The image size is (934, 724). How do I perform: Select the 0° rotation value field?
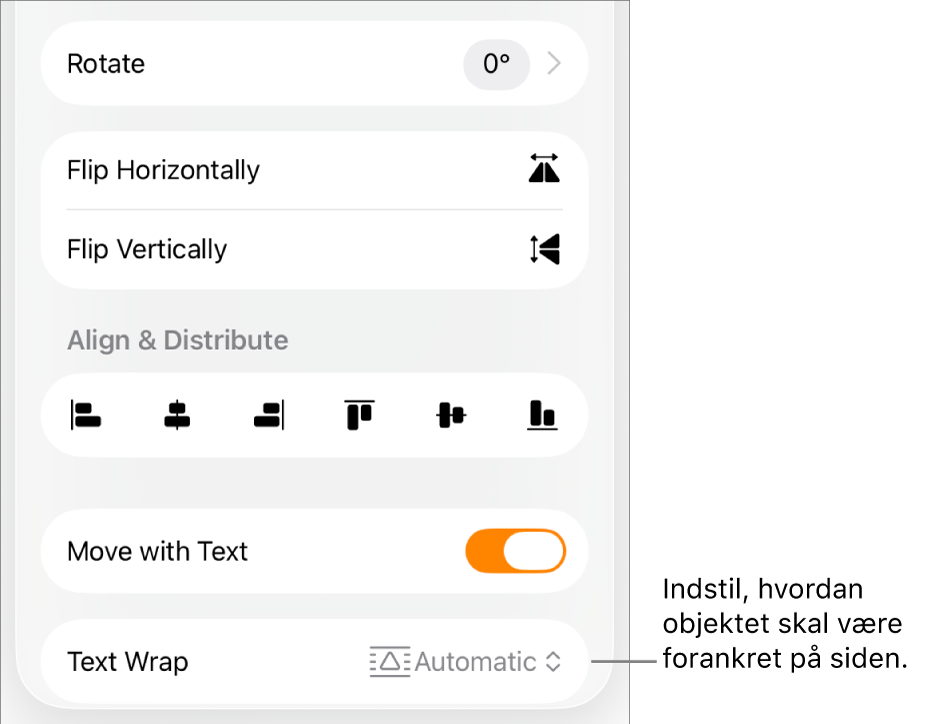click(496, 64)
